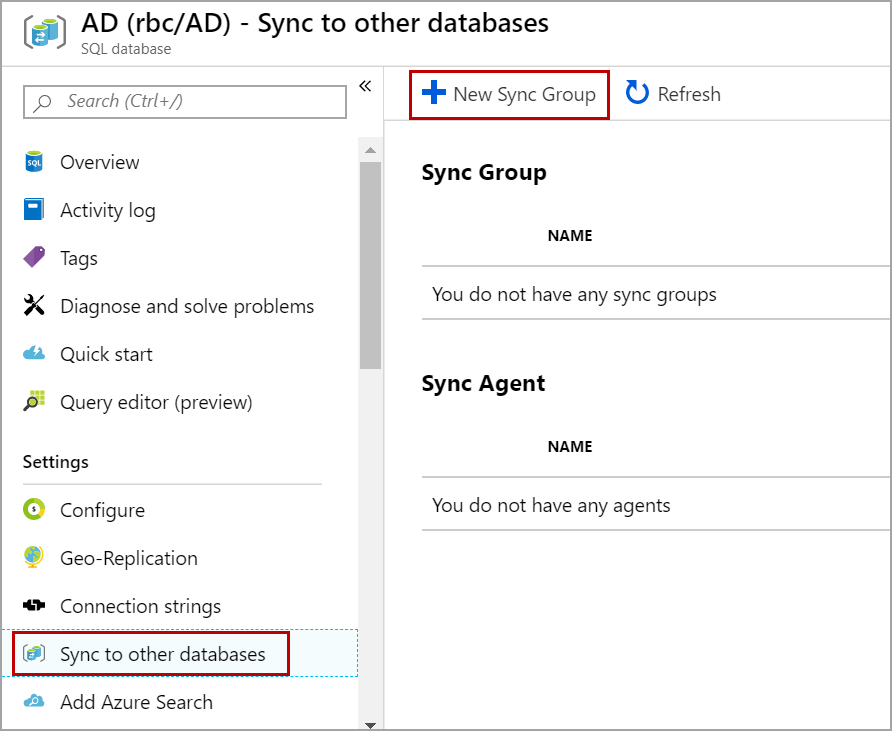Viewport: 892px width, 731px height.
Task: Sort Sync Group table by NAME header
Action: (x=570, y=236)
